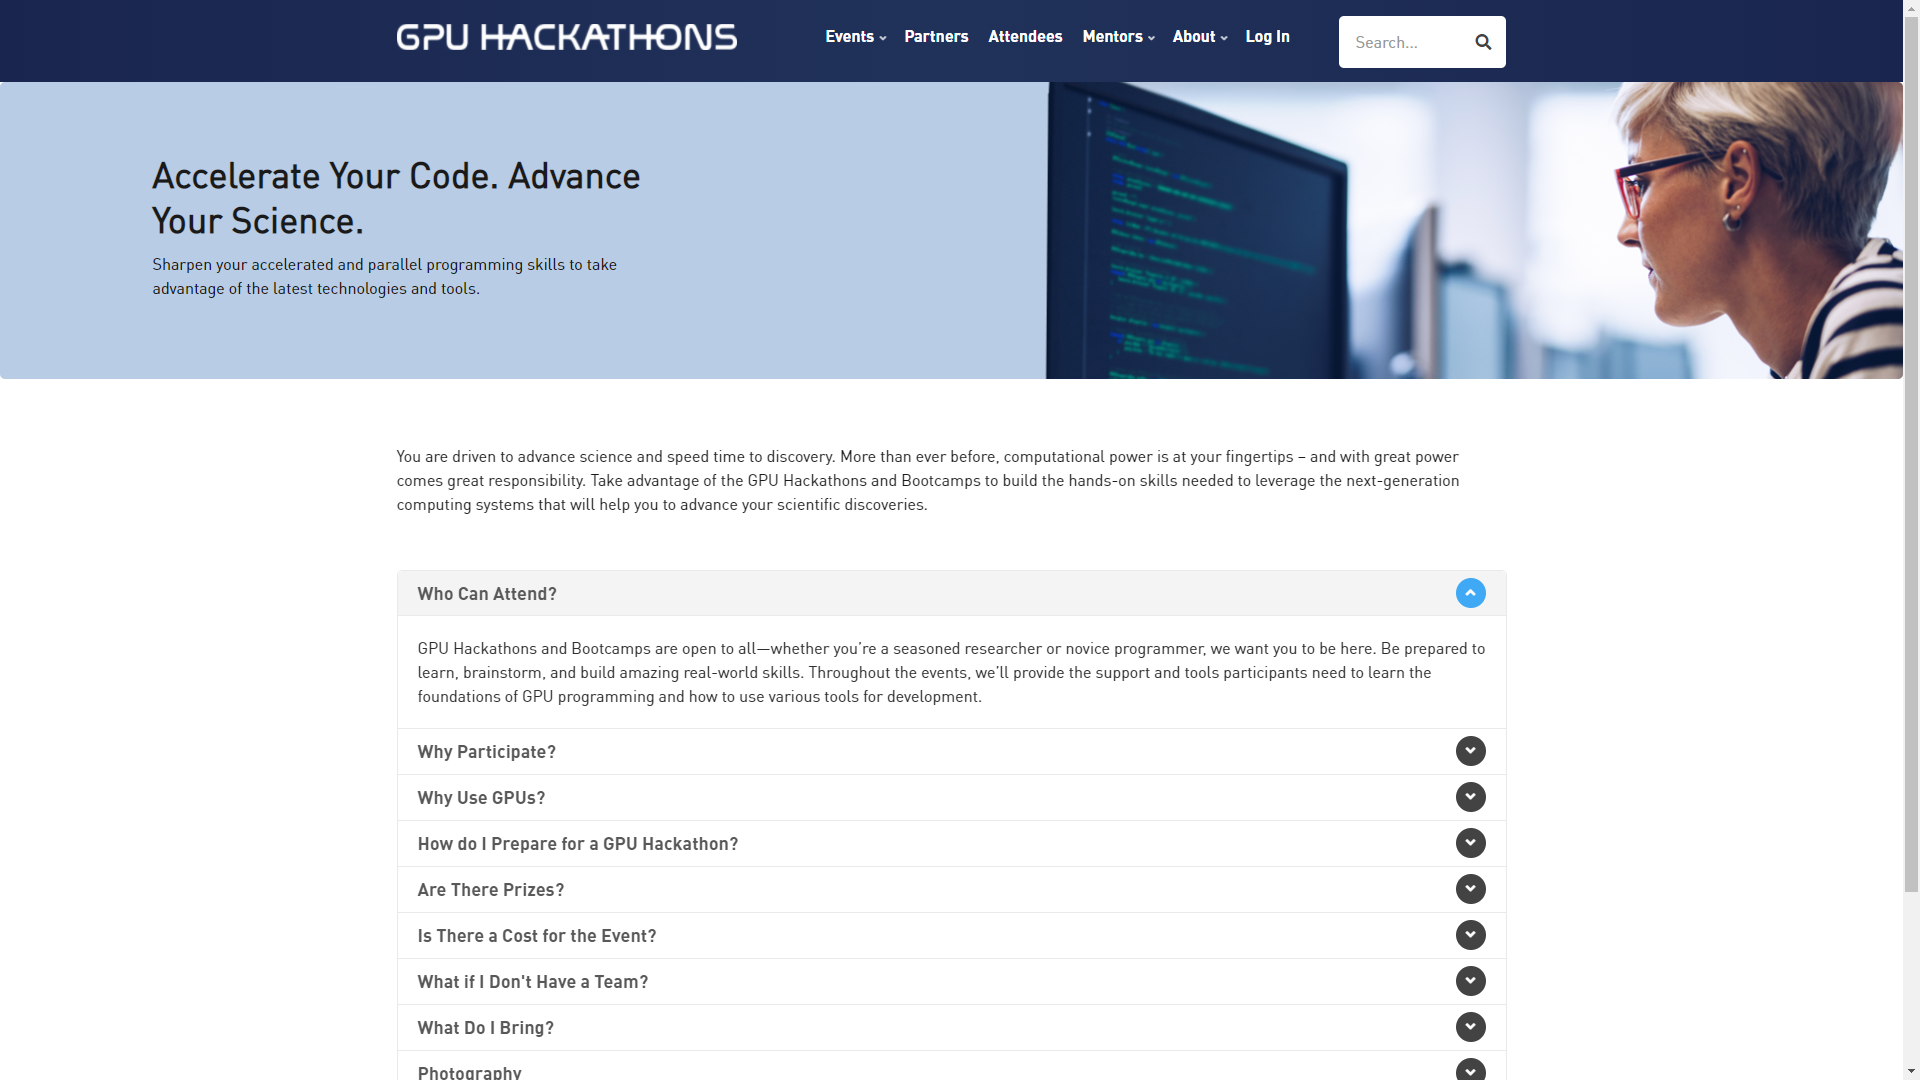Viewport: 1920px width, 1080px height.
Task: Click the search icon to search
Action: (1482, 42)
